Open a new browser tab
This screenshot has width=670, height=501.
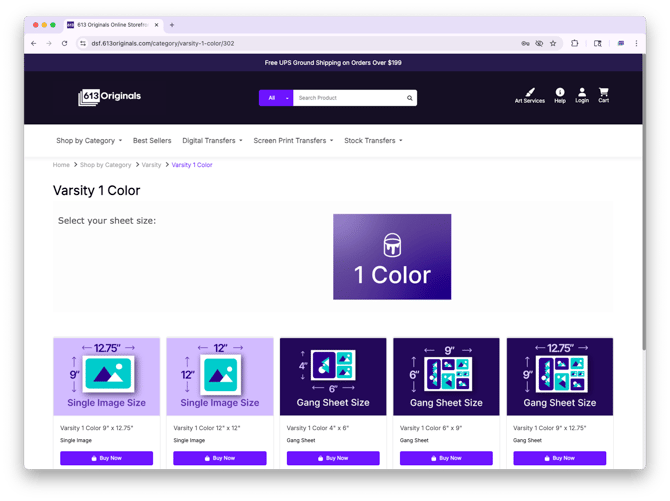pyautogui.click(x=172, y=25)
